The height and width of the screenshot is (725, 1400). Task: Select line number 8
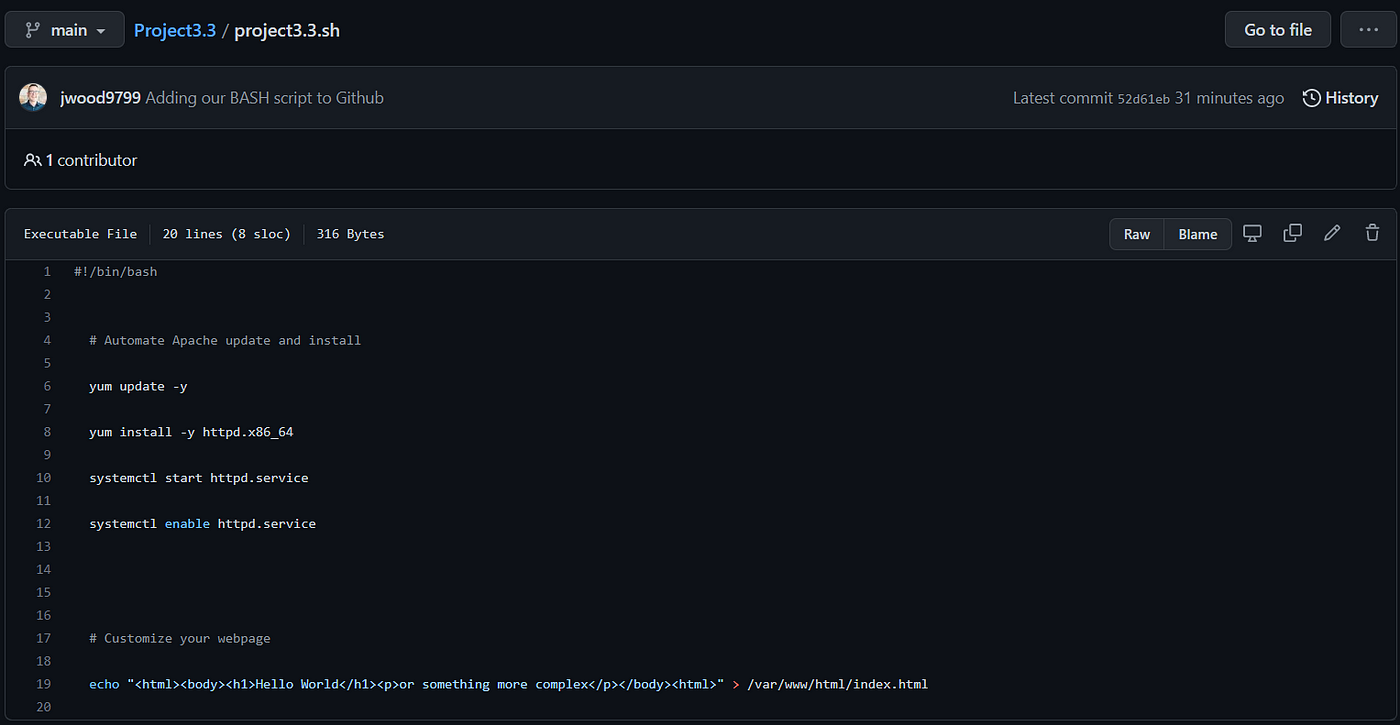[46, 433]
